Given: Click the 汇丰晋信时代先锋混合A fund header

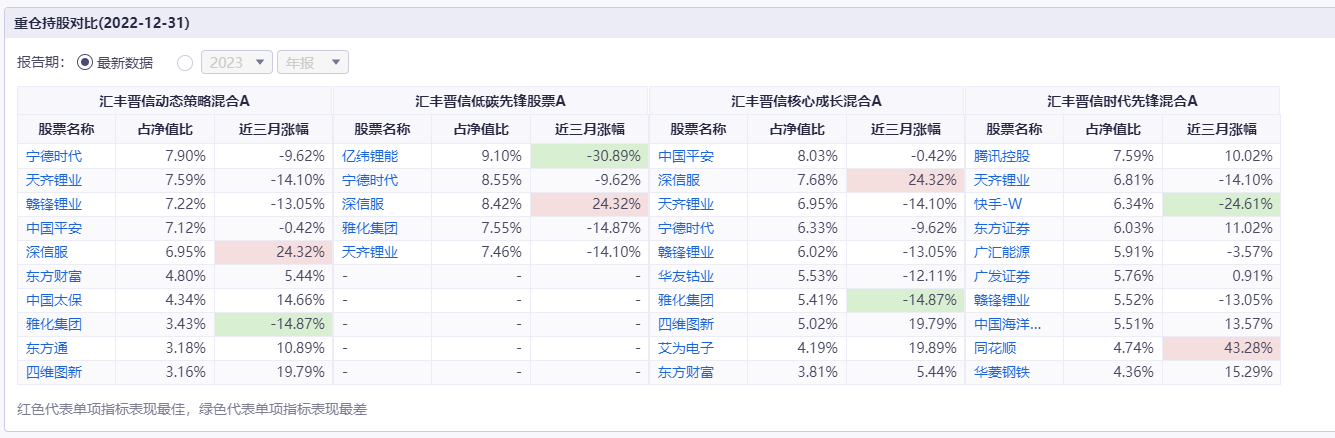Looking at the screenshot, I should coord(1122,101).
